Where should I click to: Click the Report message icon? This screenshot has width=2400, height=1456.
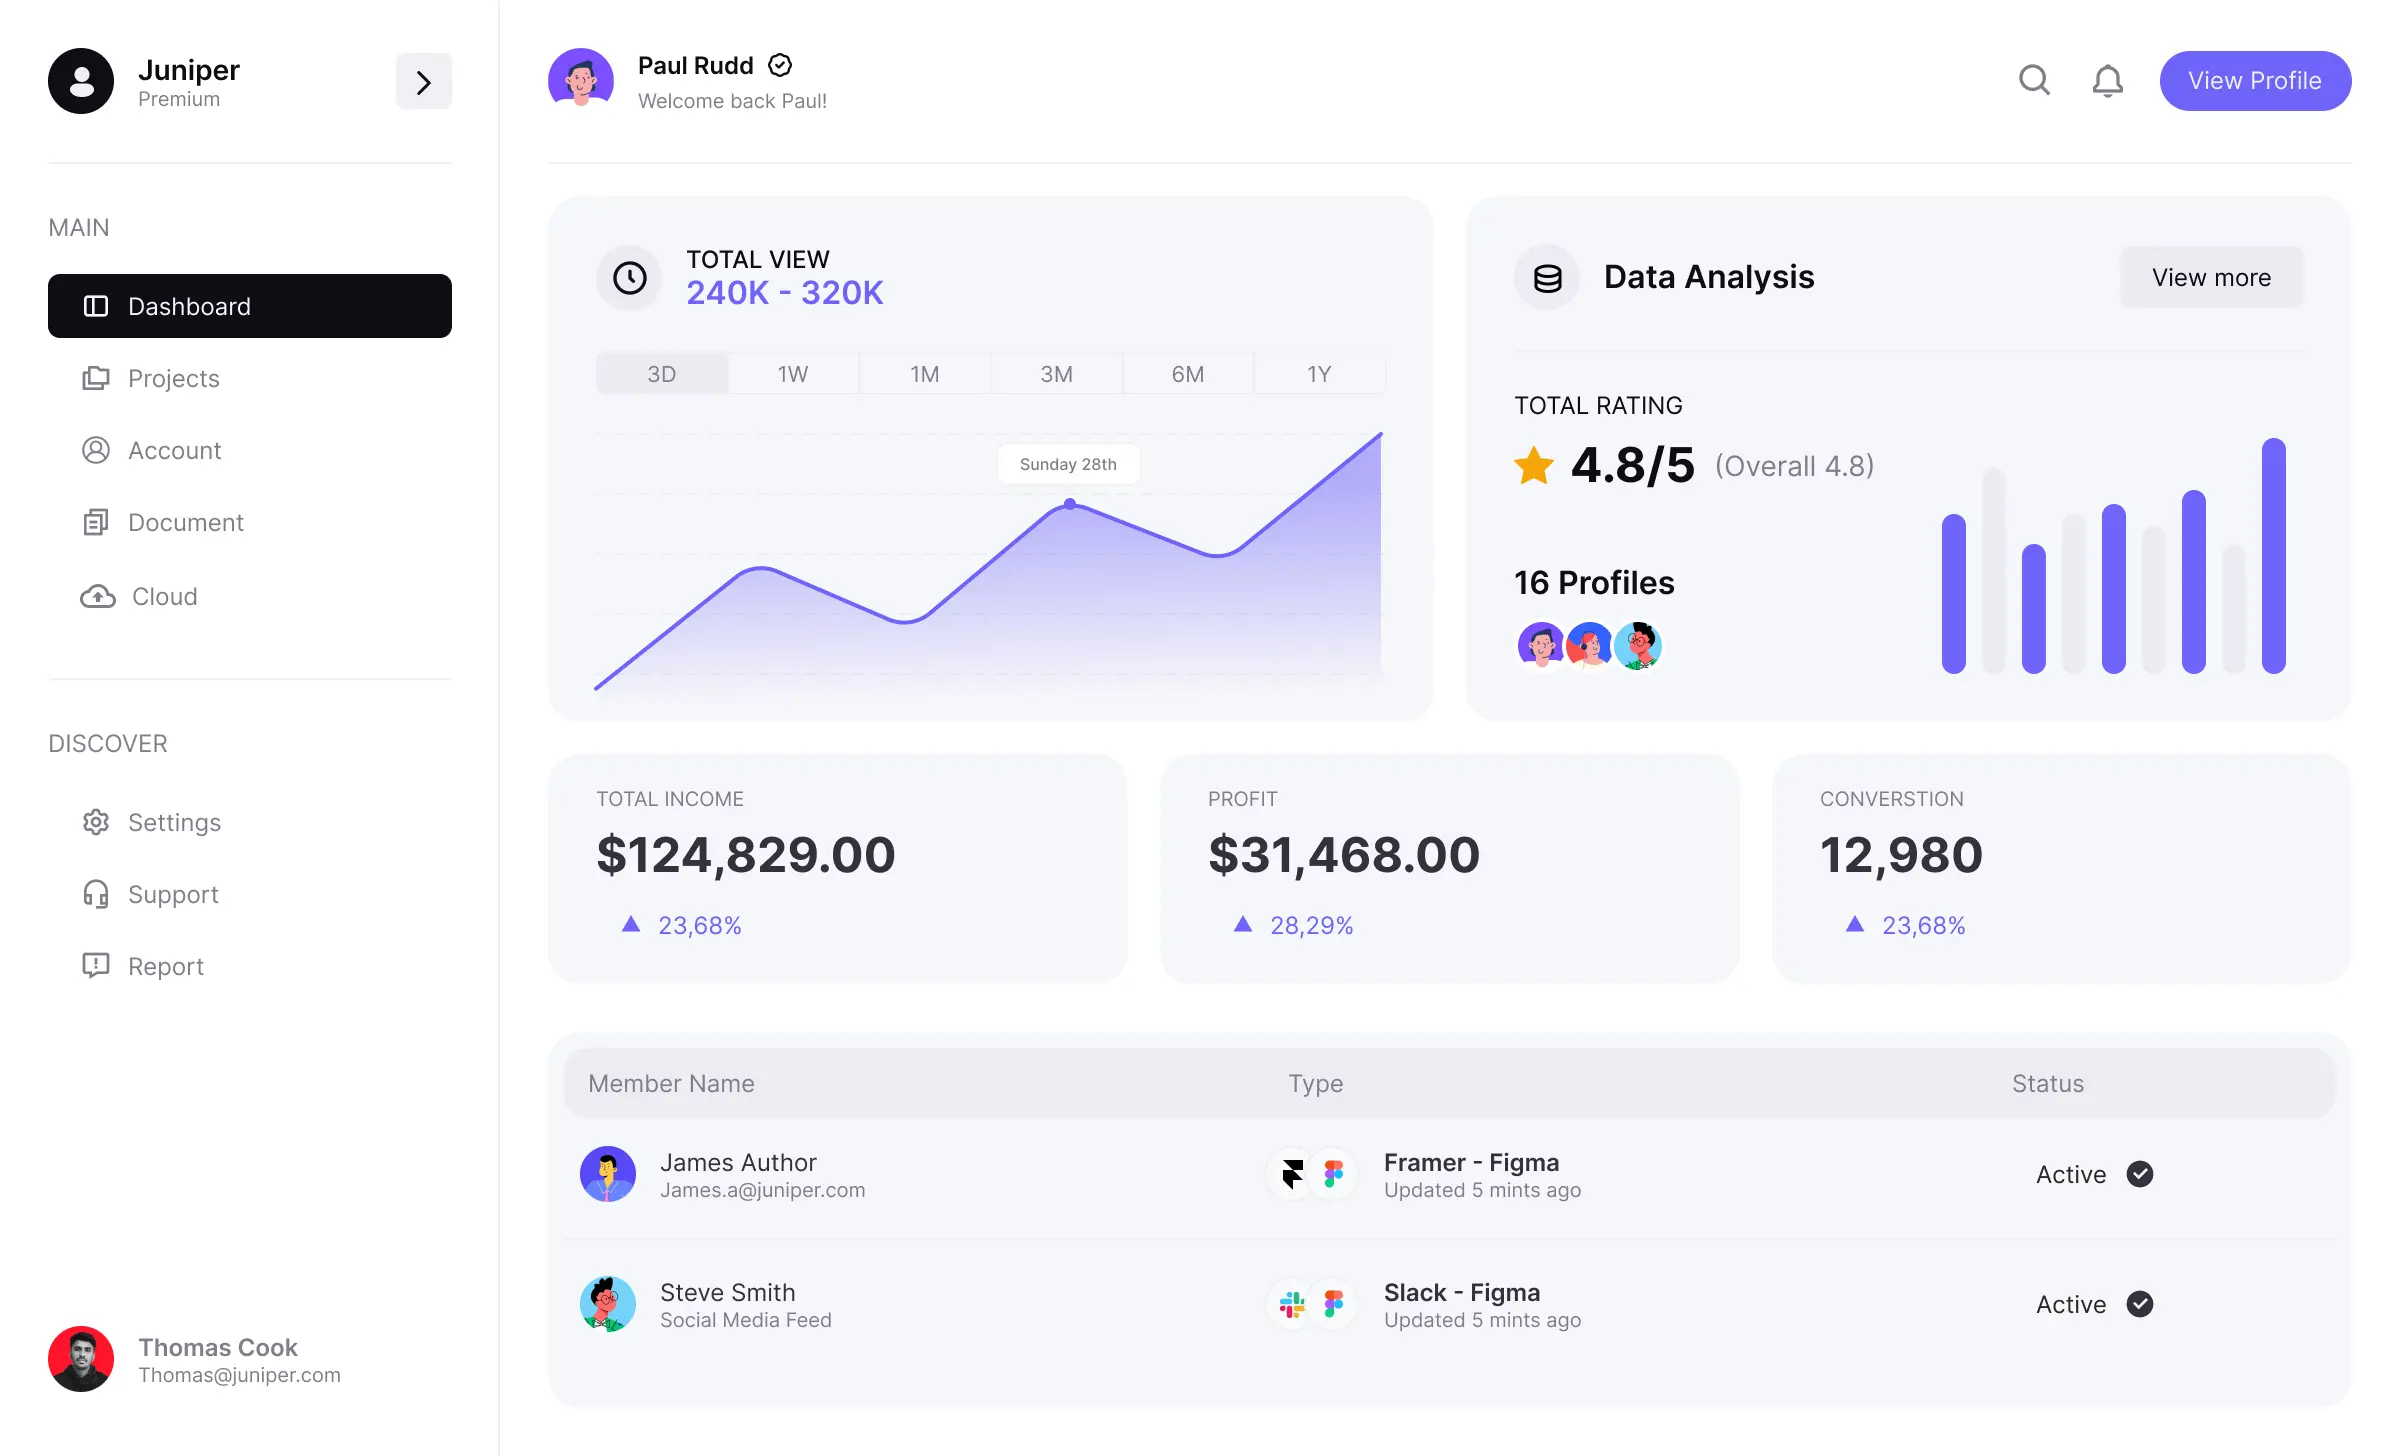pyautogui.click(x=96, y=966)
